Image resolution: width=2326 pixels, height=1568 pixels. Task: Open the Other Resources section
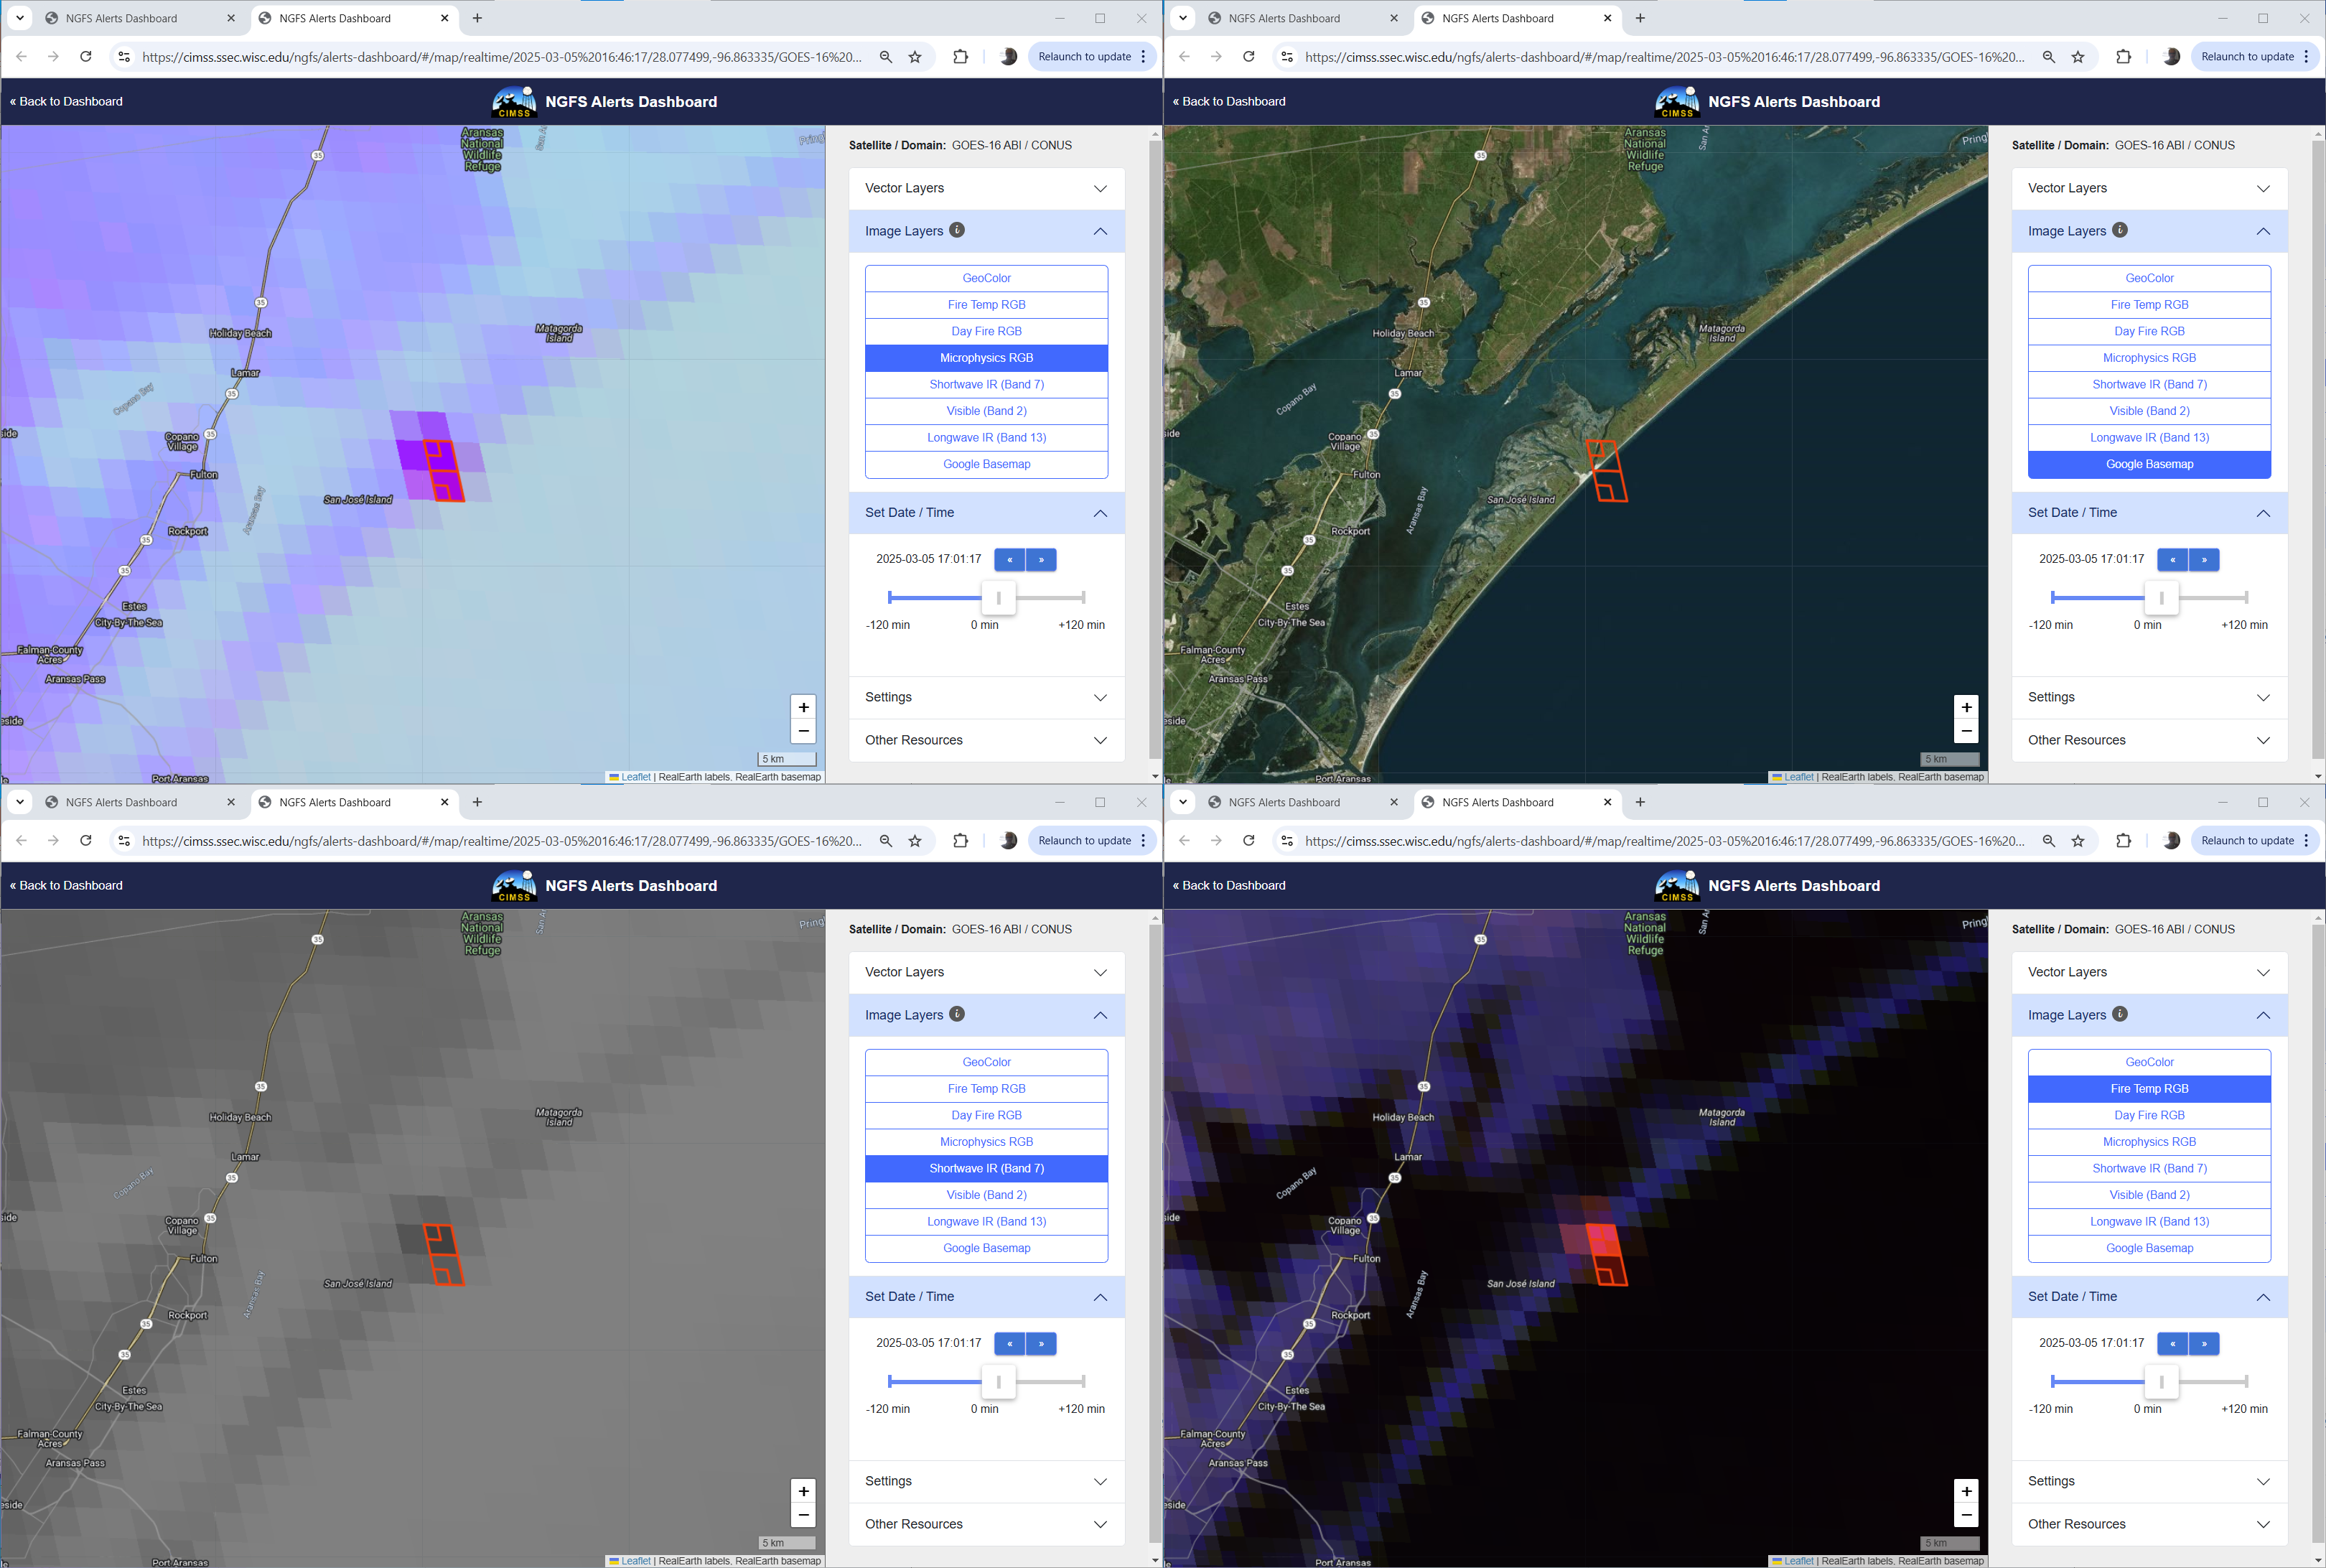[986, 740]
